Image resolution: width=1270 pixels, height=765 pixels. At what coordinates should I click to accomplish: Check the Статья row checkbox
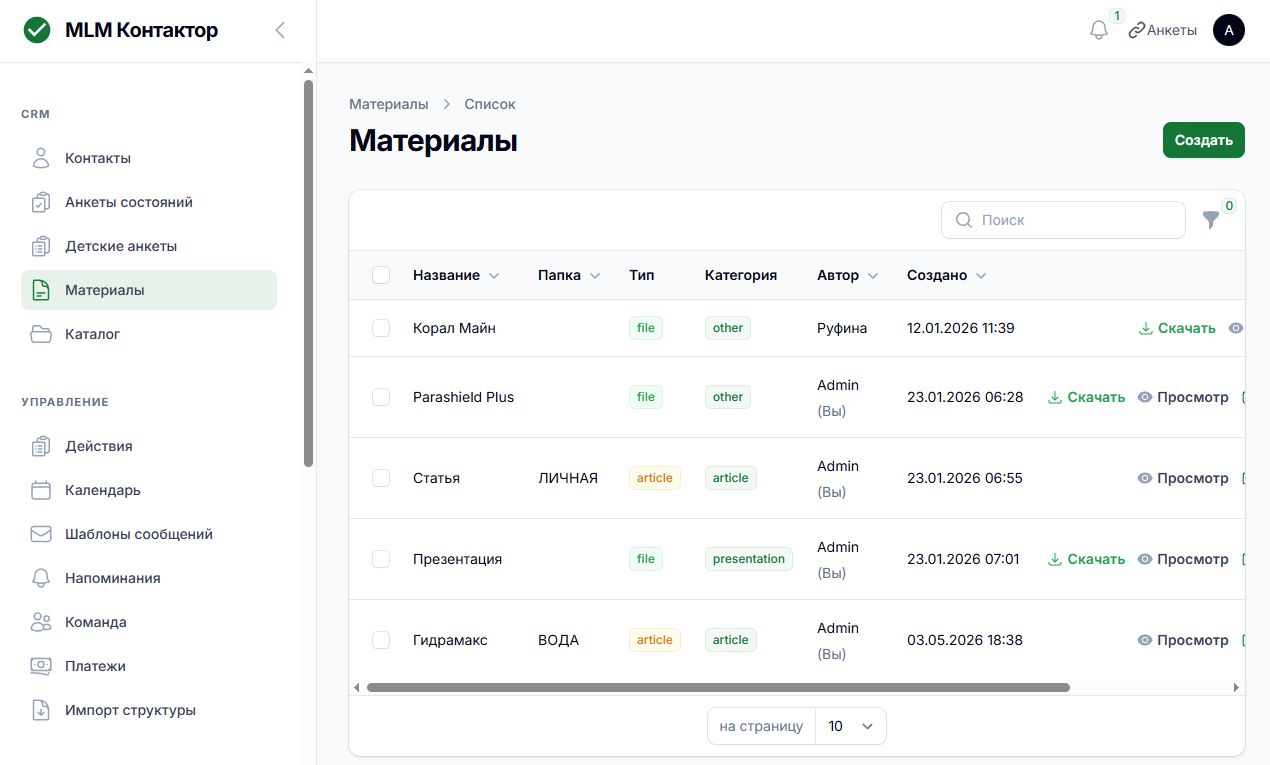coord(381,478)
